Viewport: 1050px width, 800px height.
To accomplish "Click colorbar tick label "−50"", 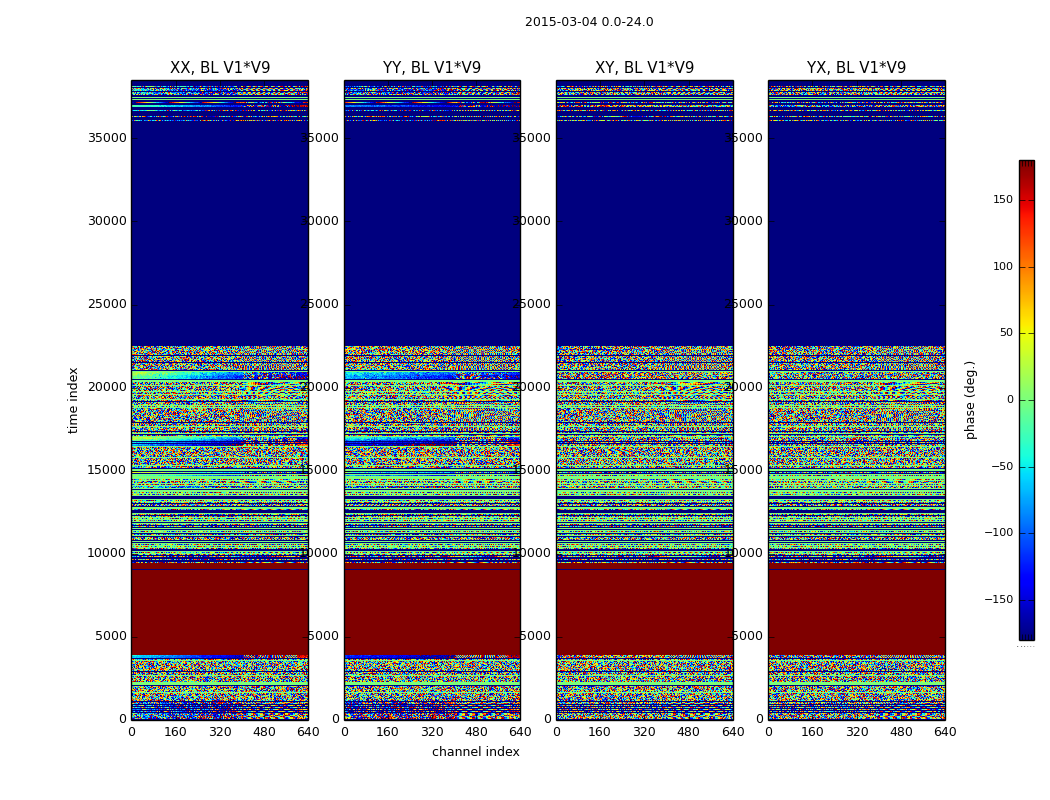I will [1002, 466].
